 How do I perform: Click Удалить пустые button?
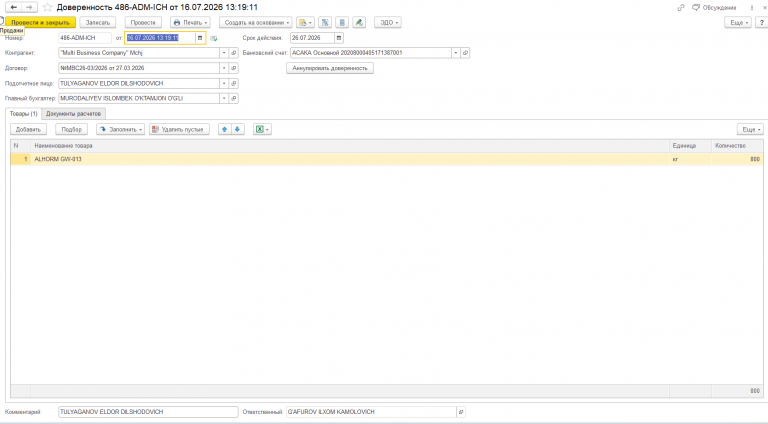pos(179,129)
